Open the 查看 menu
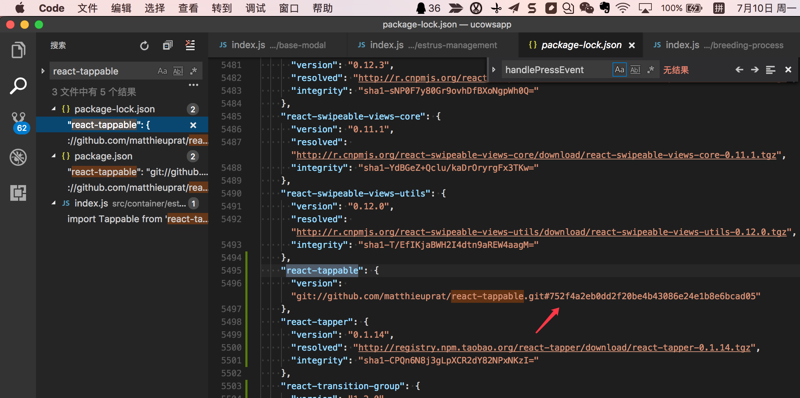The image size is (800, 398). [188, 8]
